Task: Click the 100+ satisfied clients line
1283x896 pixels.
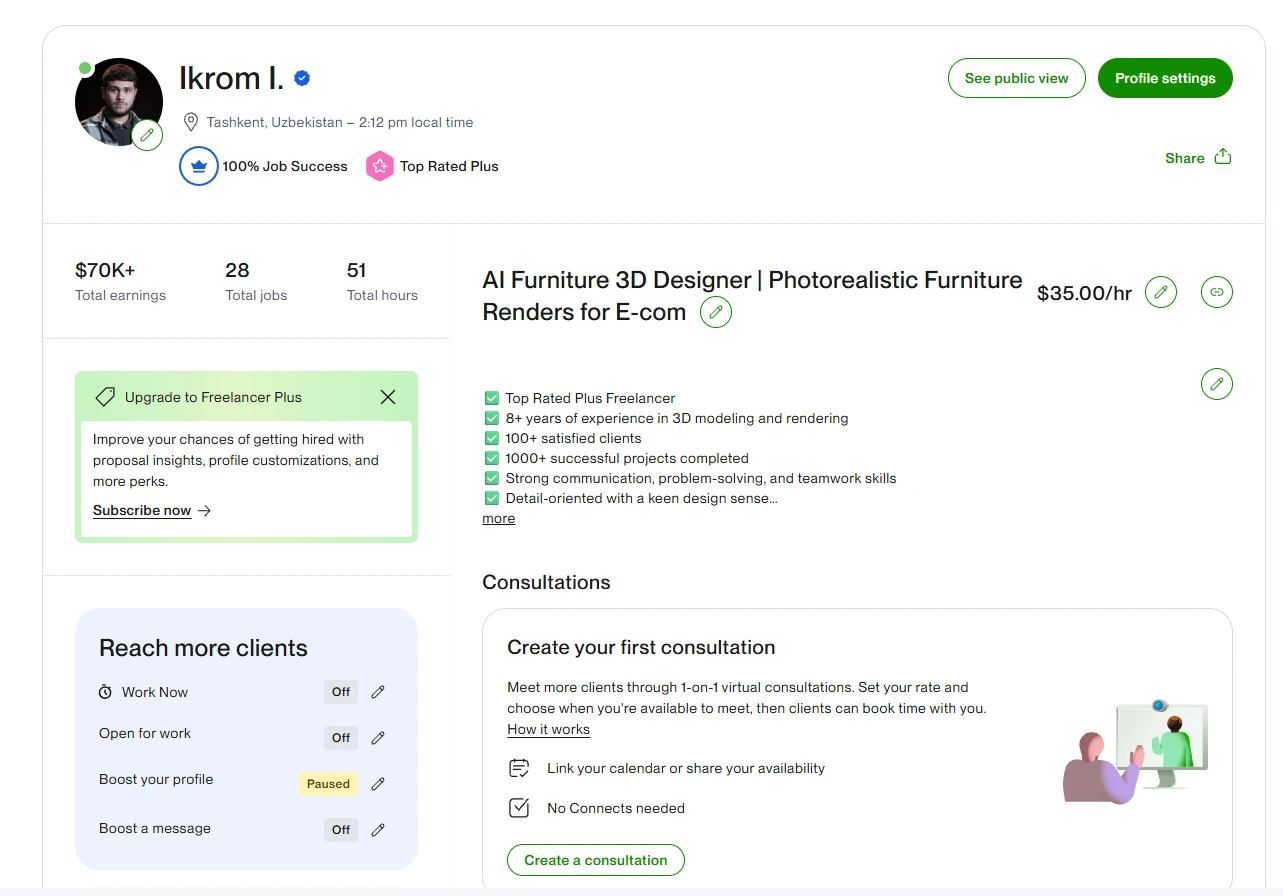Action: (x=573, y=438)
